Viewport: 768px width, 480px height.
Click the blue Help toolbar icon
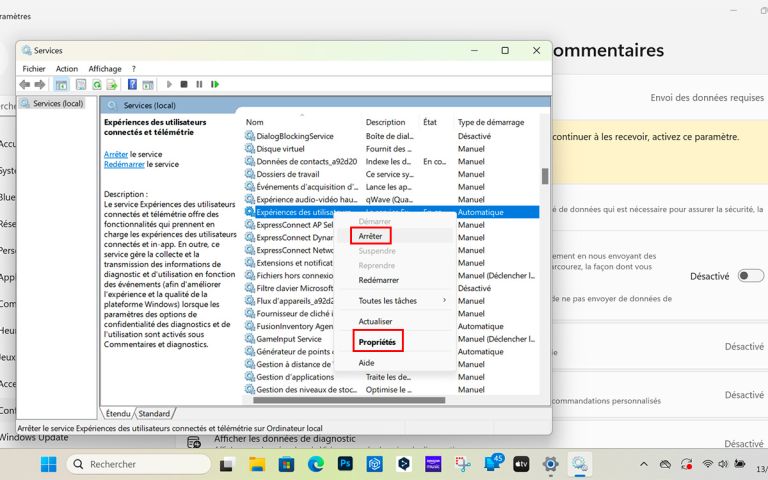tap(132, 85)
